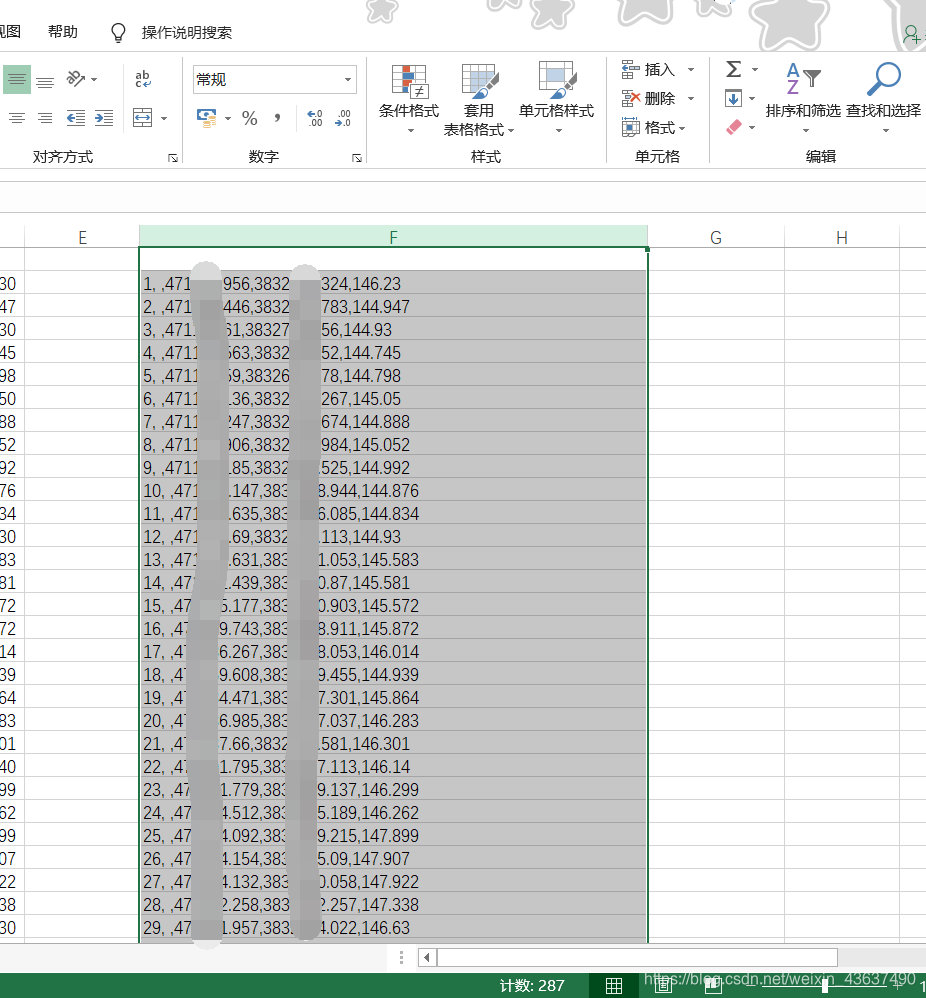Click cell ending 9.215,147.899

(393, 835)
